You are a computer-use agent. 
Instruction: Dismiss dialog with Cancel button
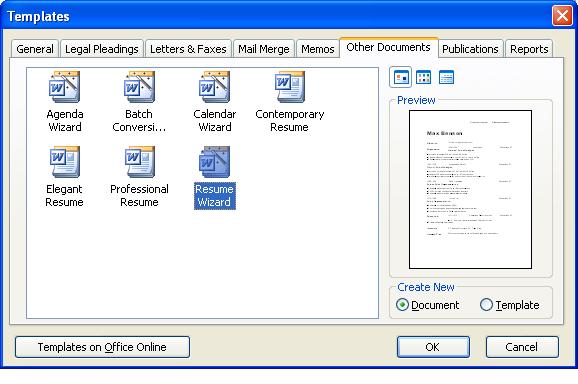(522, 347)
